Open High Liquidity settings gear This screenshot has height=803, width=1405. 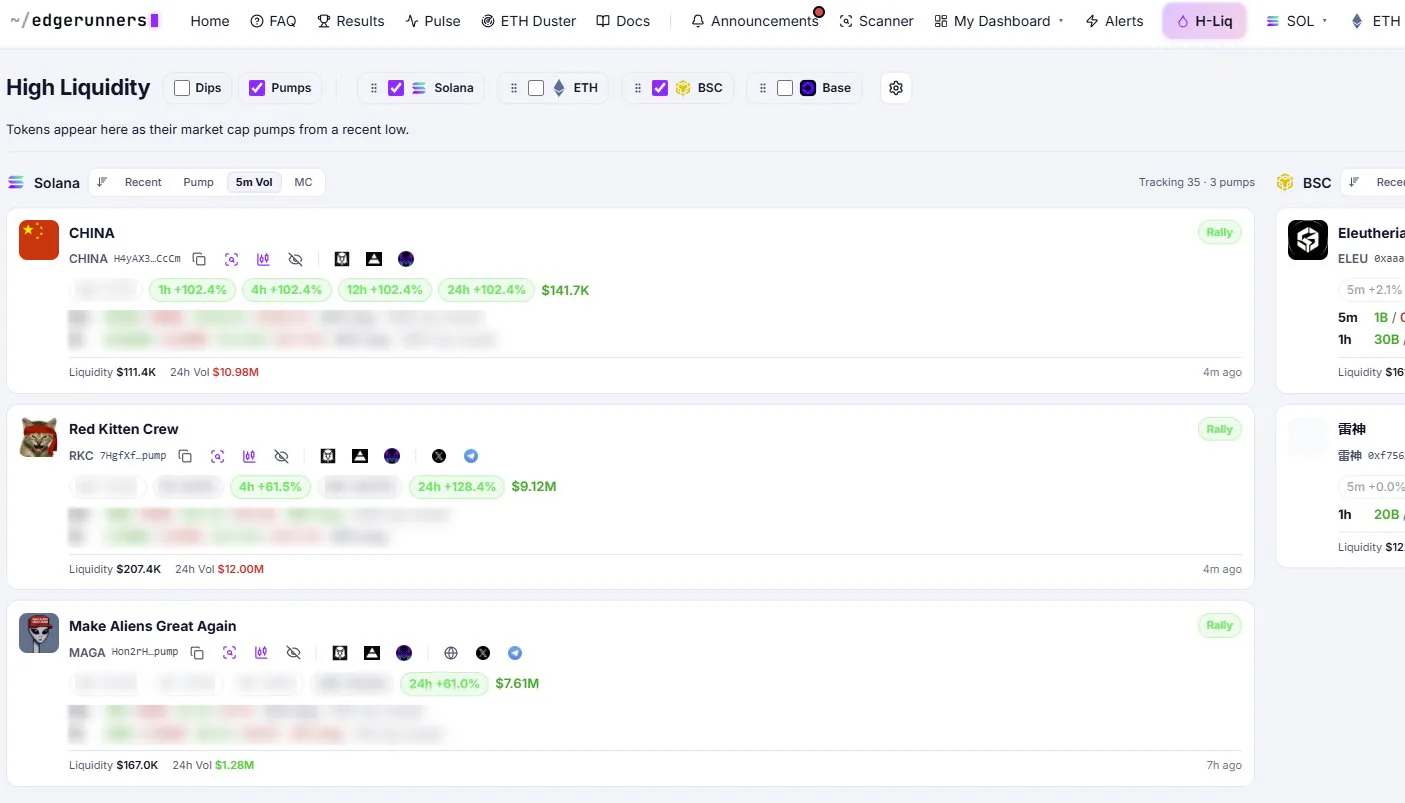pos(896,88)
